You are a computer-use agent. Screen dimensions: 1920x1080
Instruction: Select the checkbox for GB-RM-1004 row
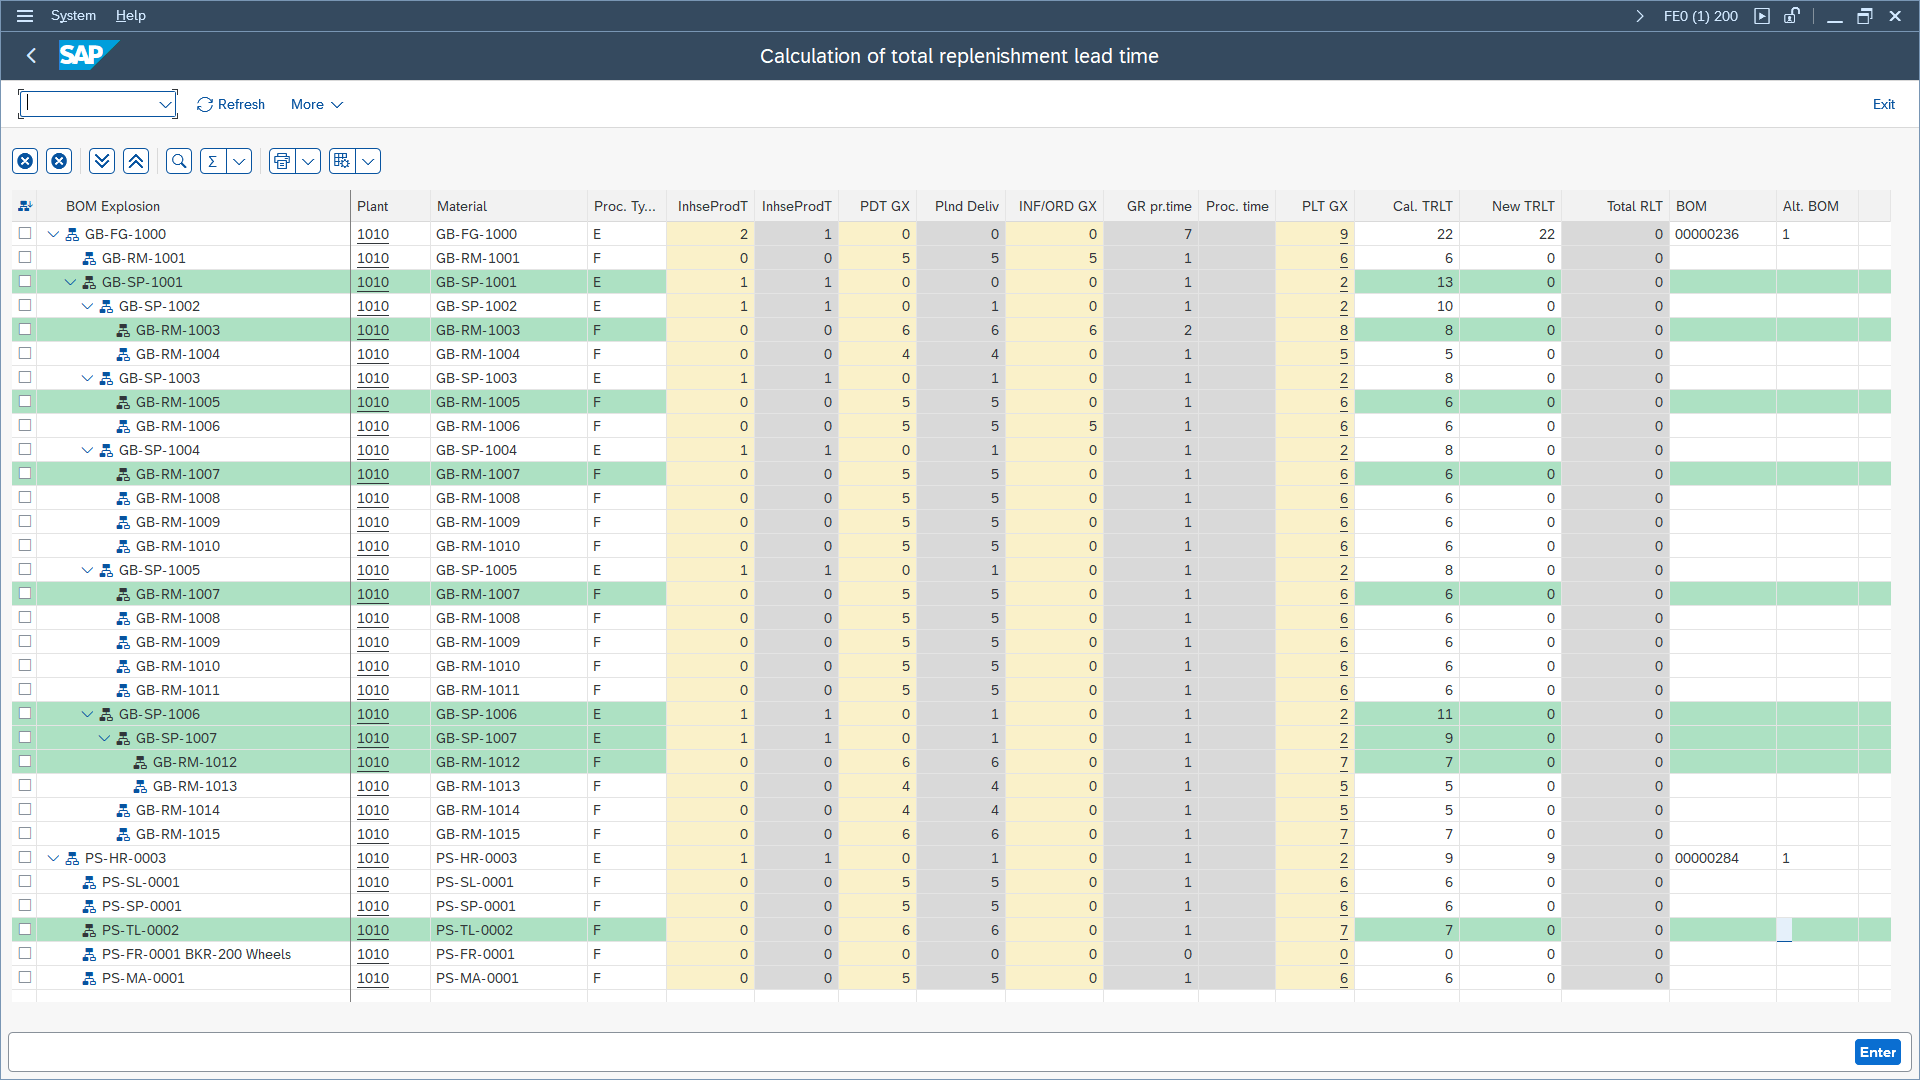pyautogui.click(x=24, y=353)
